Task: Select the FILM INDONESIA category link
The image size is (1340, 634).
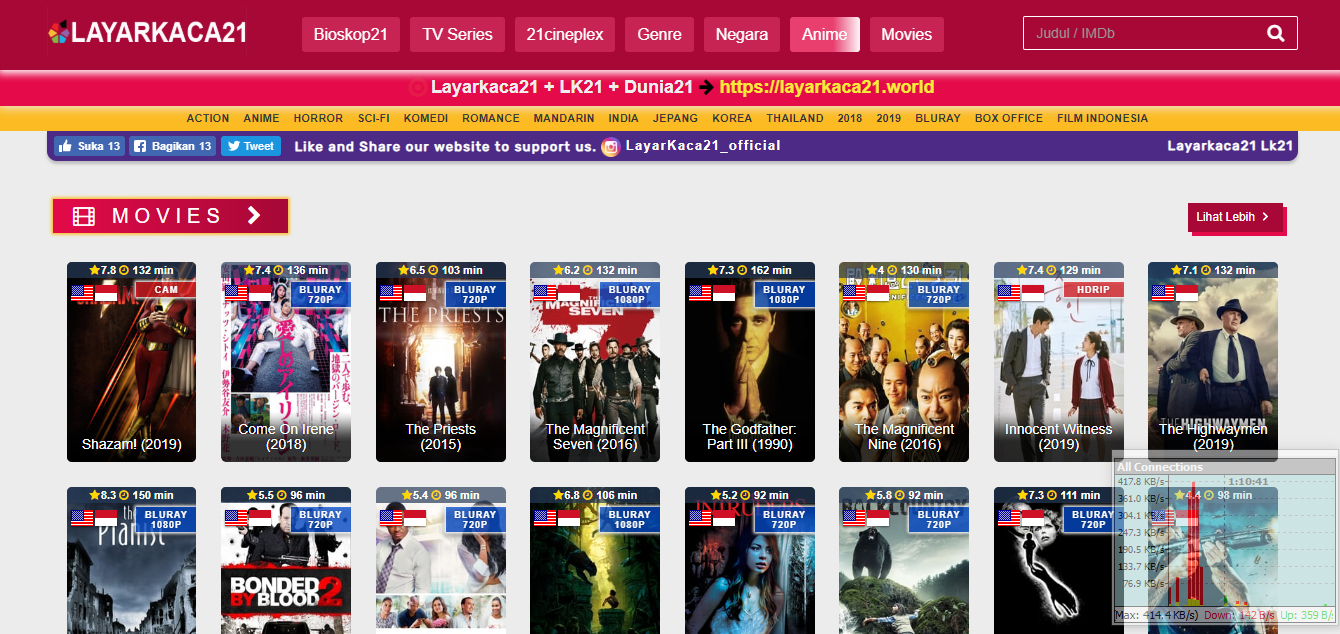Action: [1103, 118]
